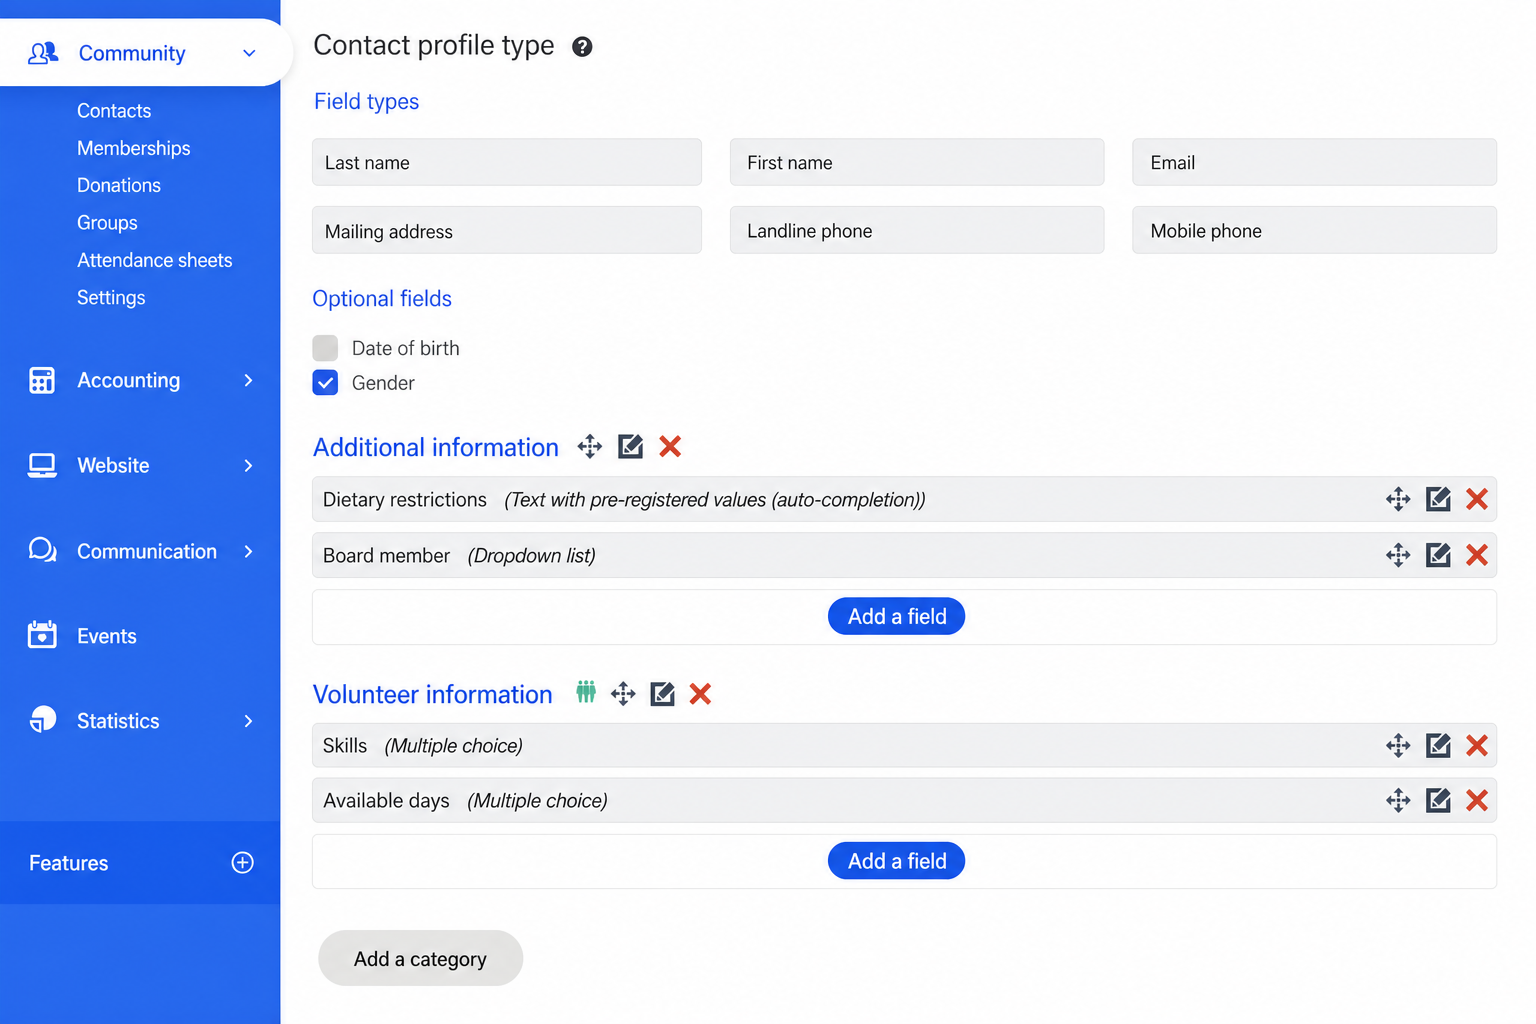The image size is (1536, 1024).
Task: Delete the Board member field
Action: (1477, 555)
